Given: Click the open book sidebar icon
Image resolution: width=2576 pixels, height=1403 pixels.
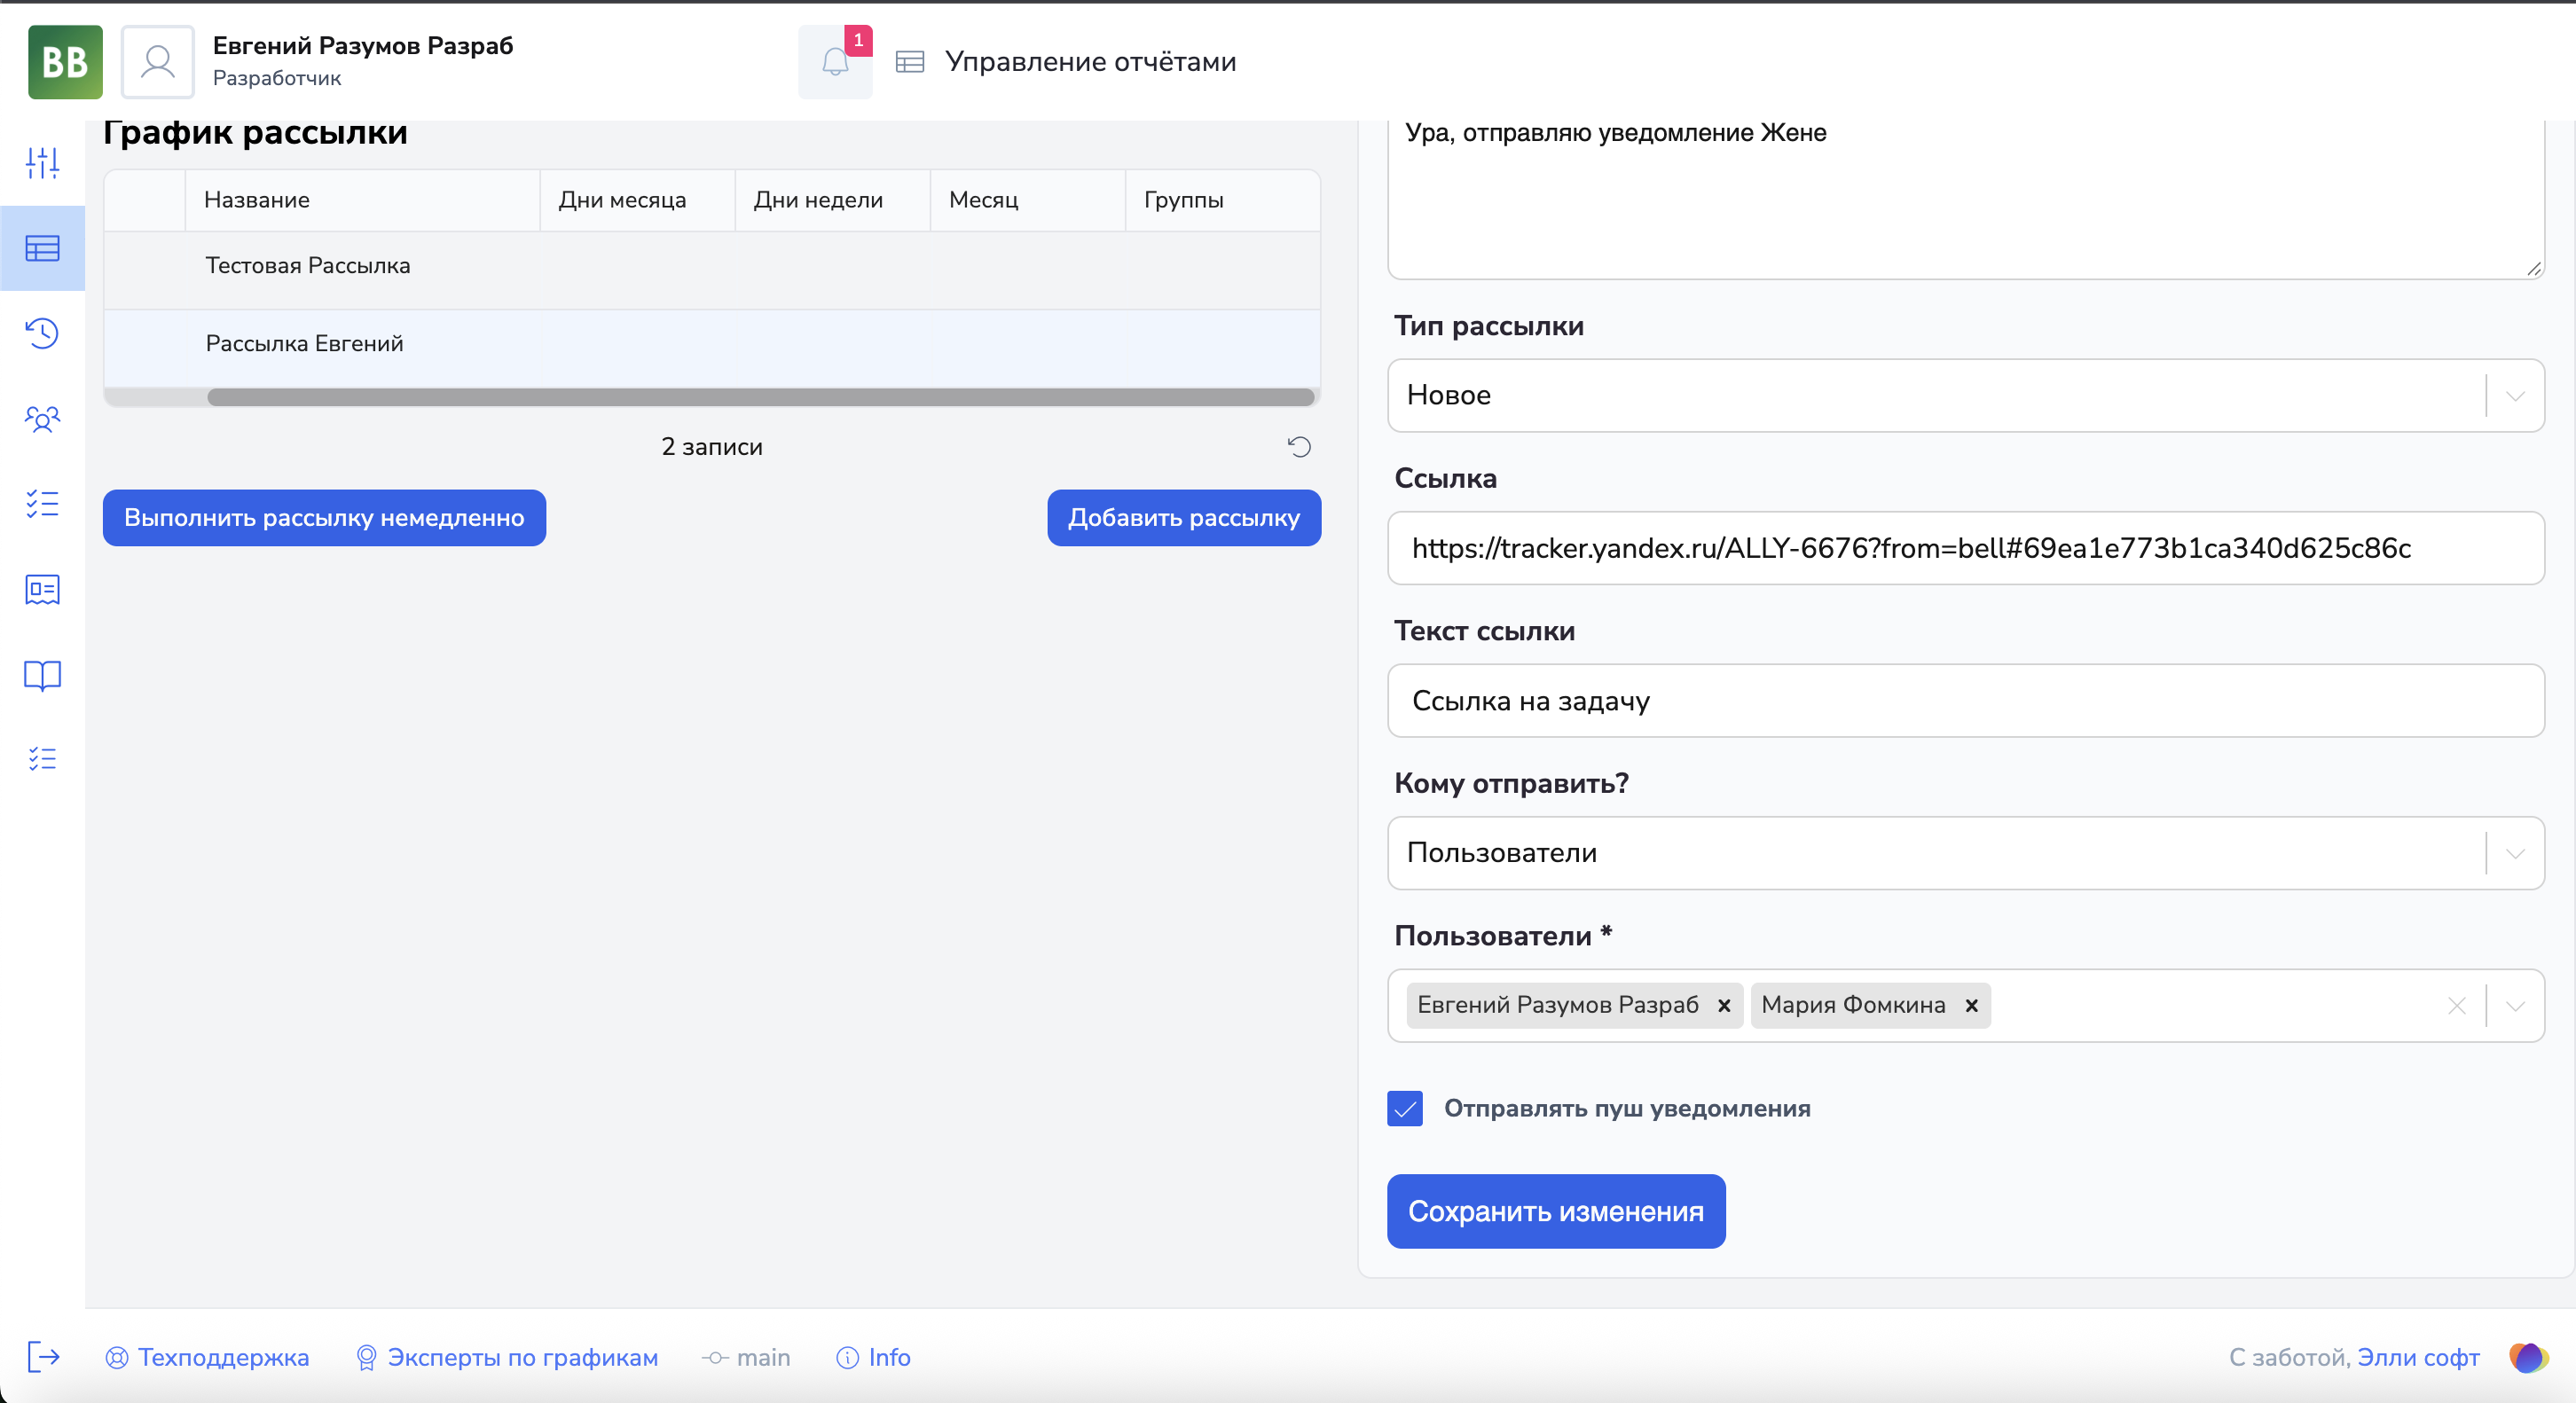Looking at the screenshot, I should click(42, 675).
